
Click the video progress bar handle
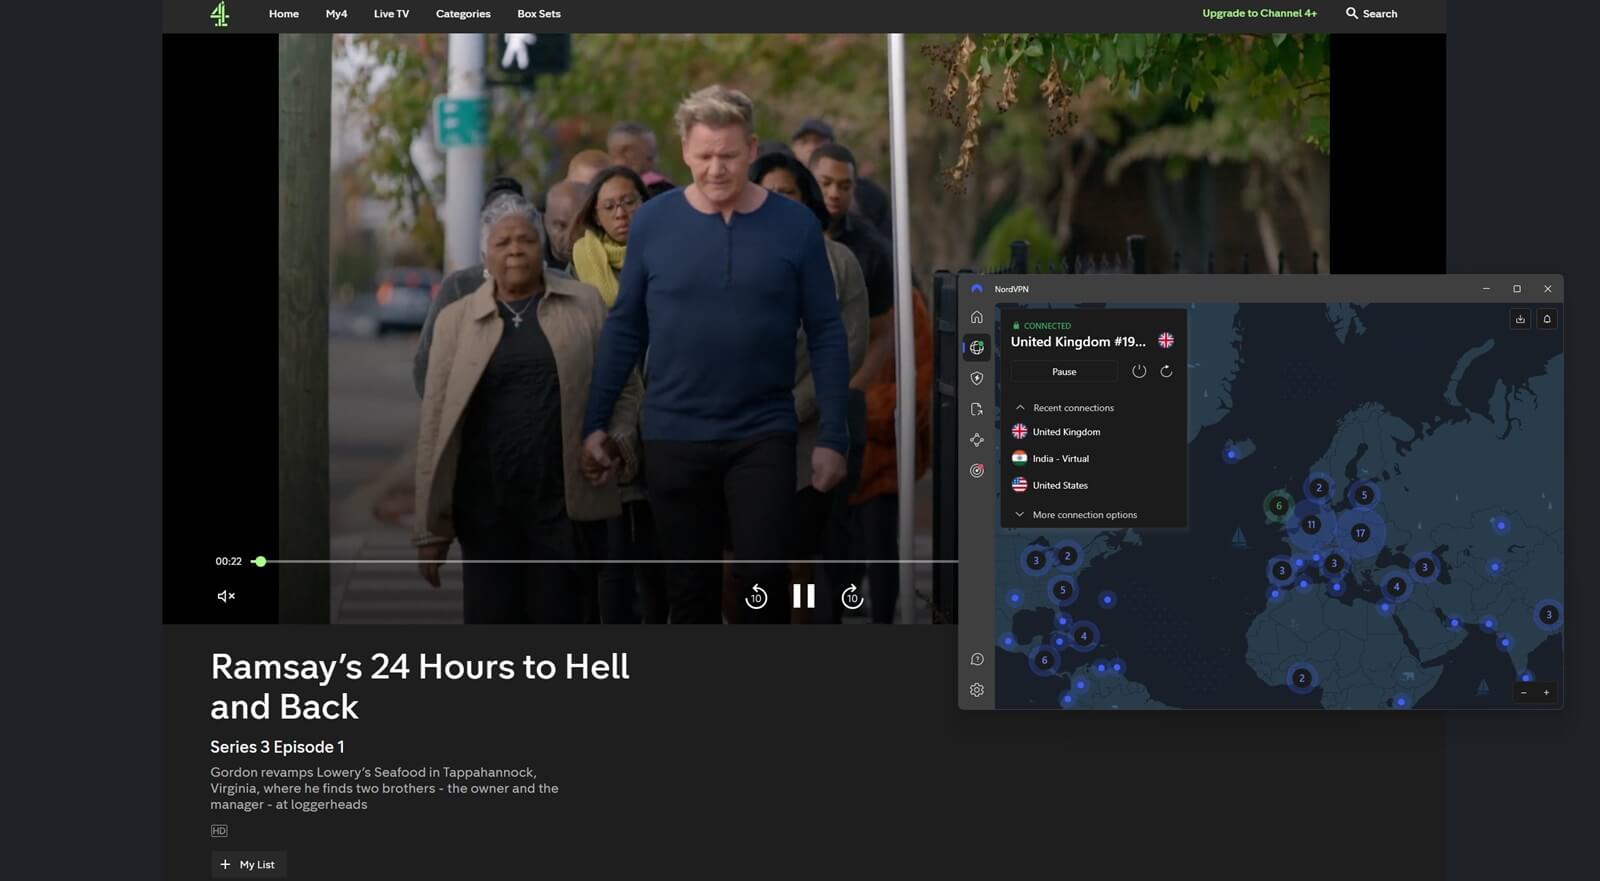[x=260, y=561]
